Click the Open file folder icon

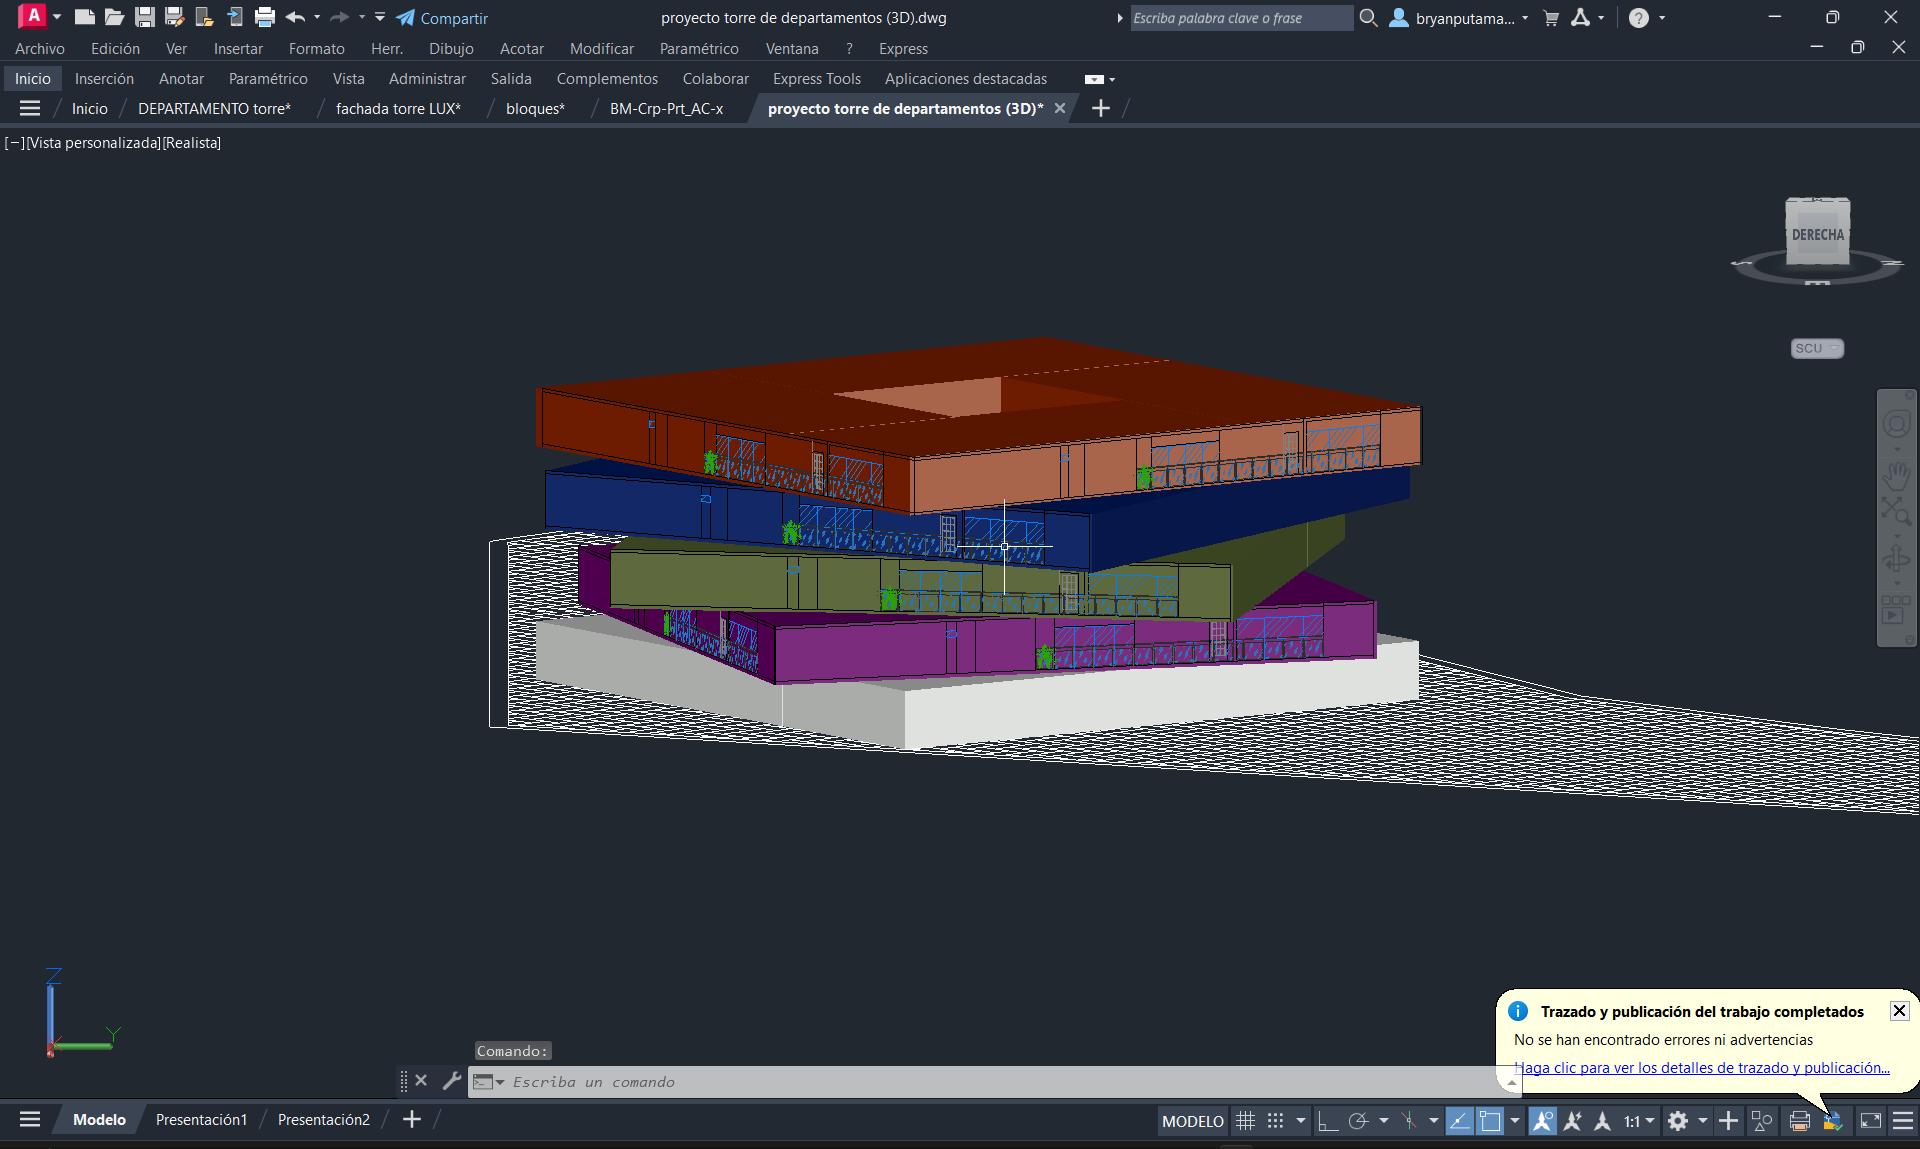pyautogui.click(x=114, y=17)
